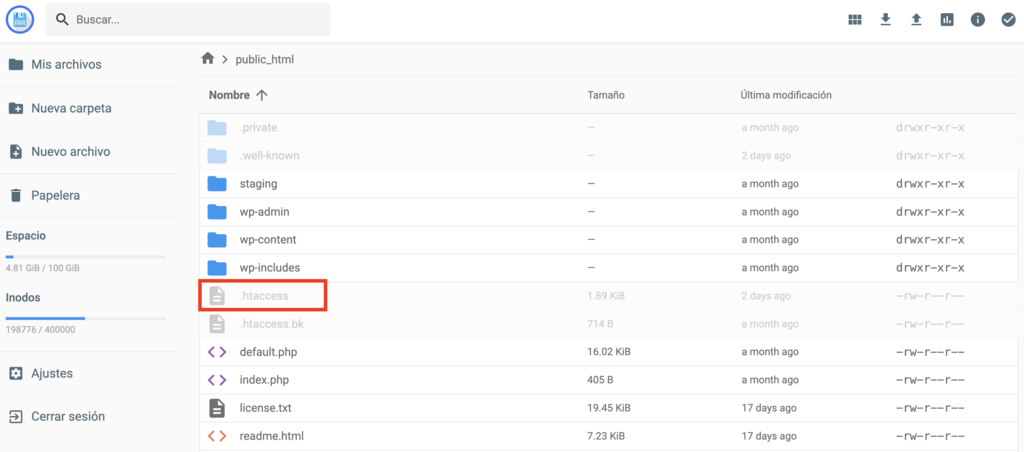Click the Buscar search field
This screenshot has height=452, width=1024.
click(187, 20)
